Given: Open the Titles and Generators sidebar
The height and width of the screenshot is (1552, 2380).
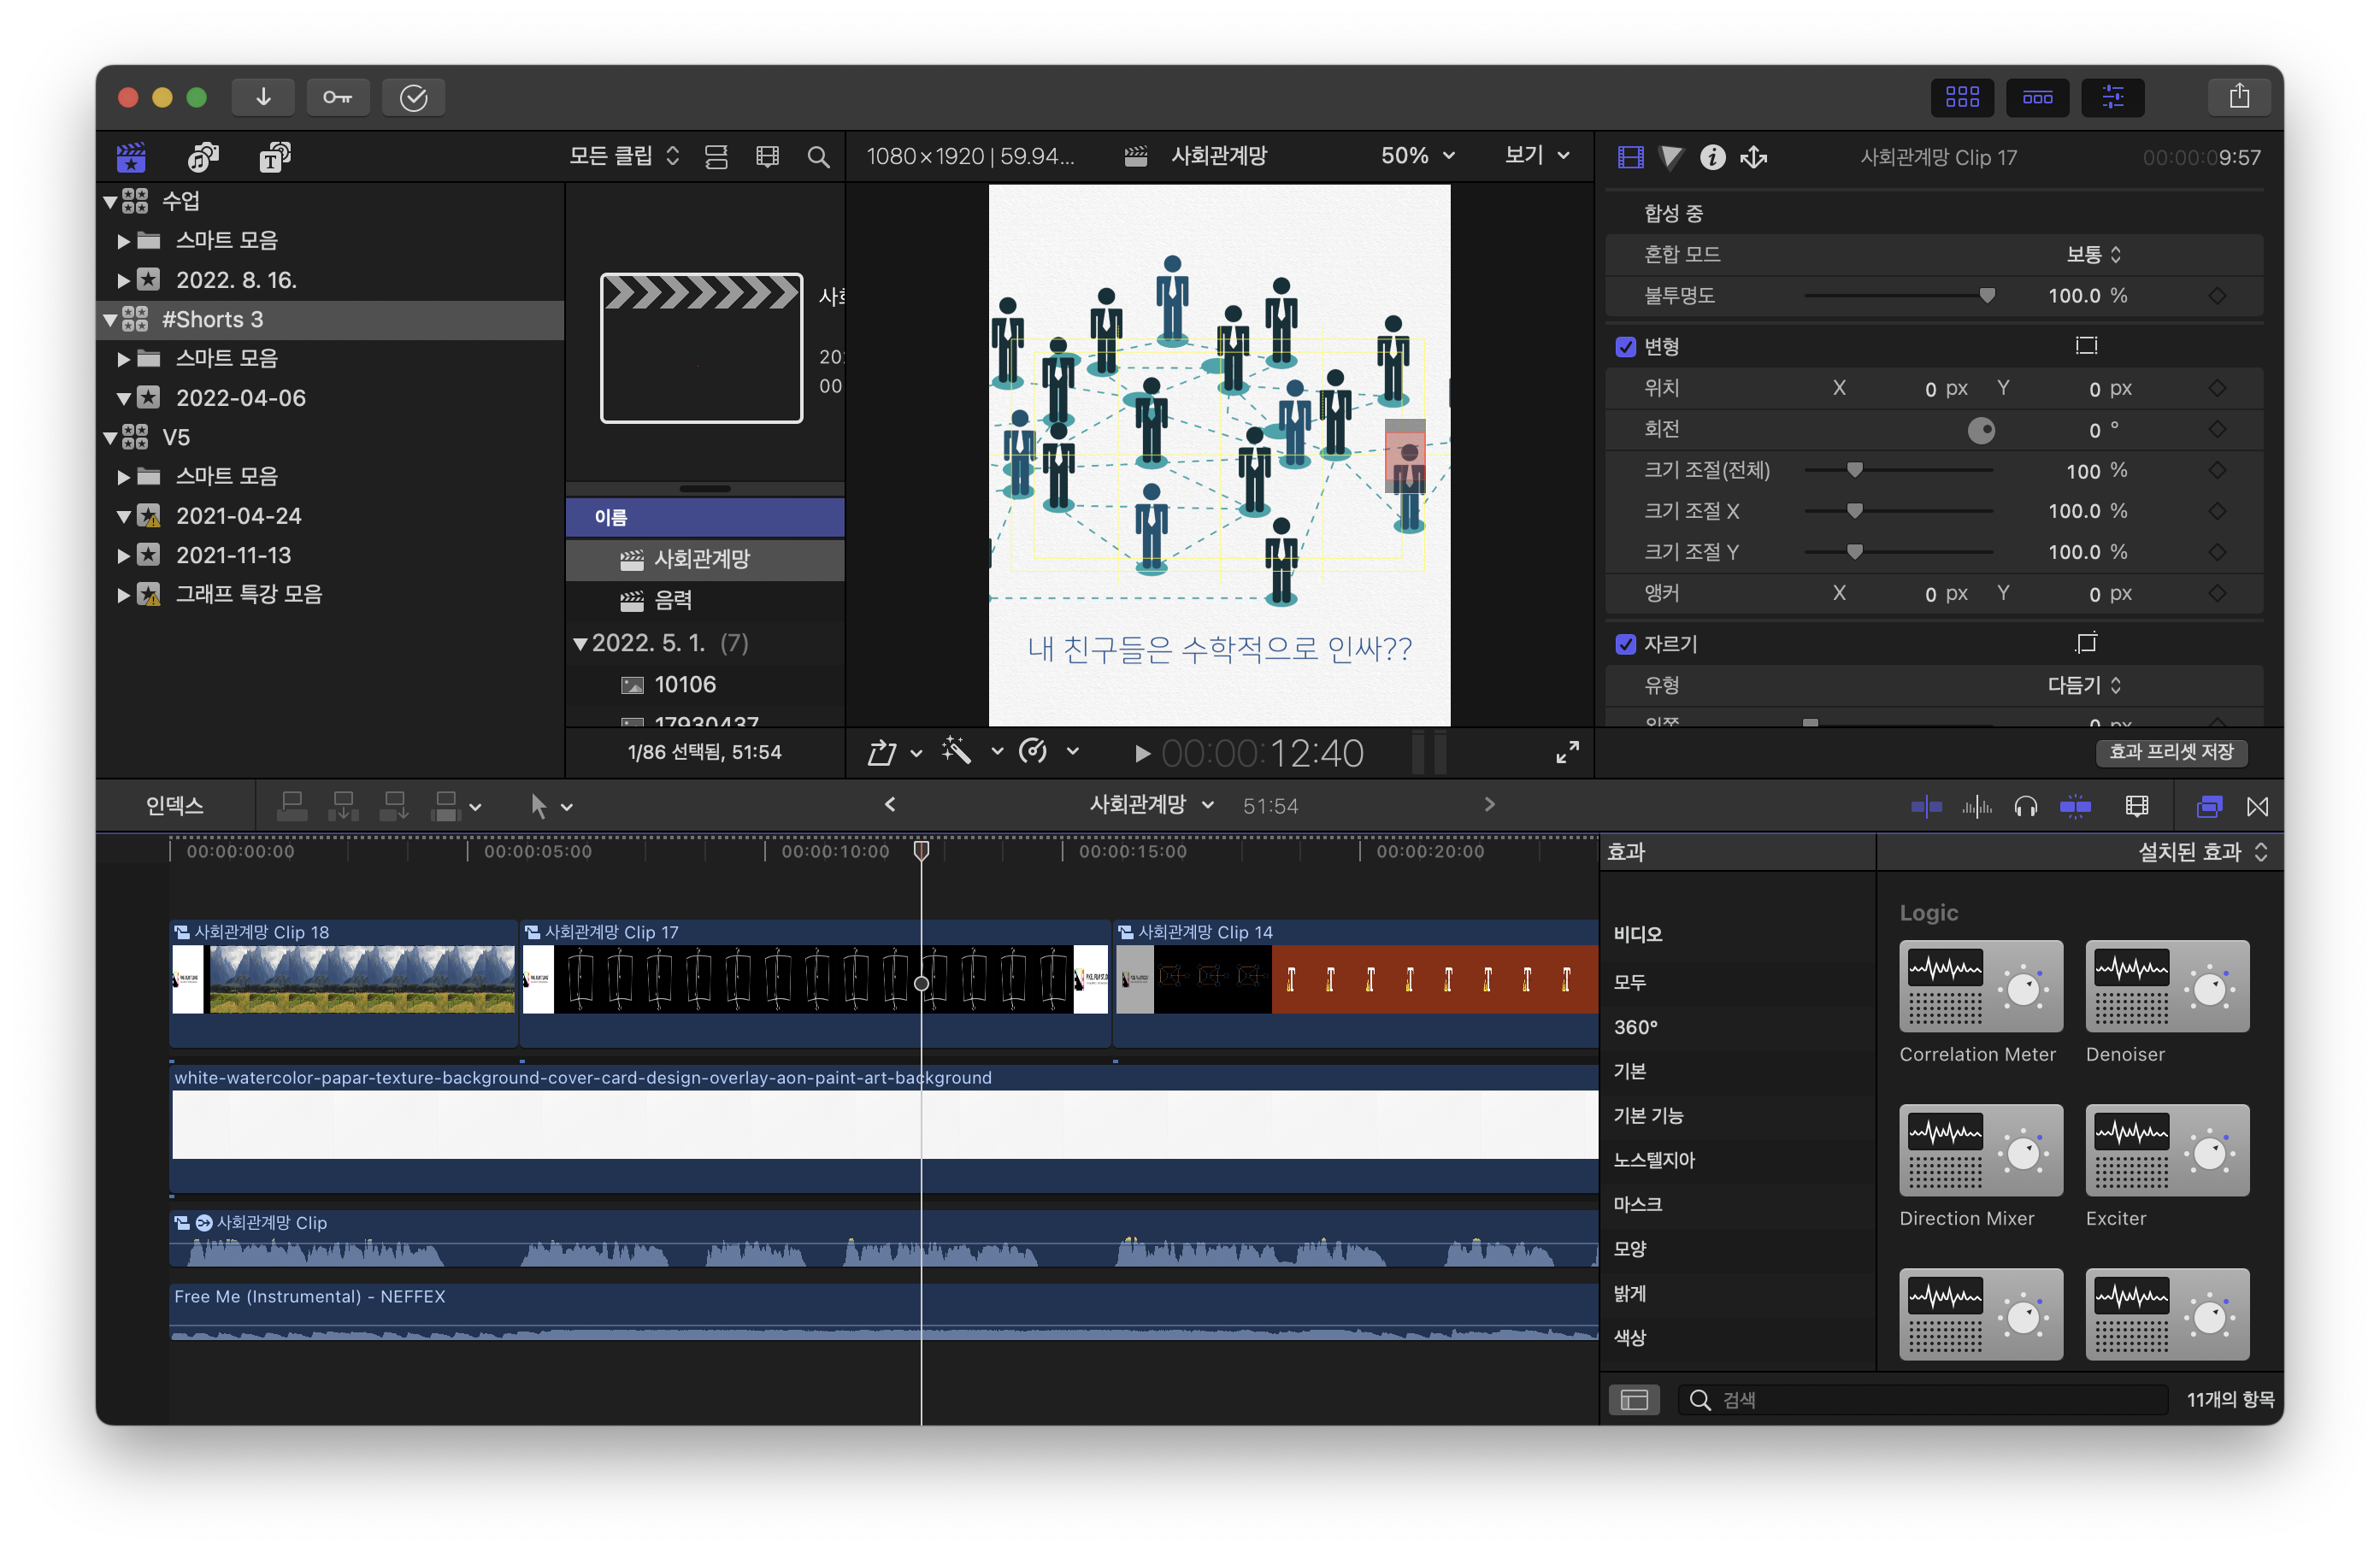Looking at the screenshot, I should click(x=274, y=157).
